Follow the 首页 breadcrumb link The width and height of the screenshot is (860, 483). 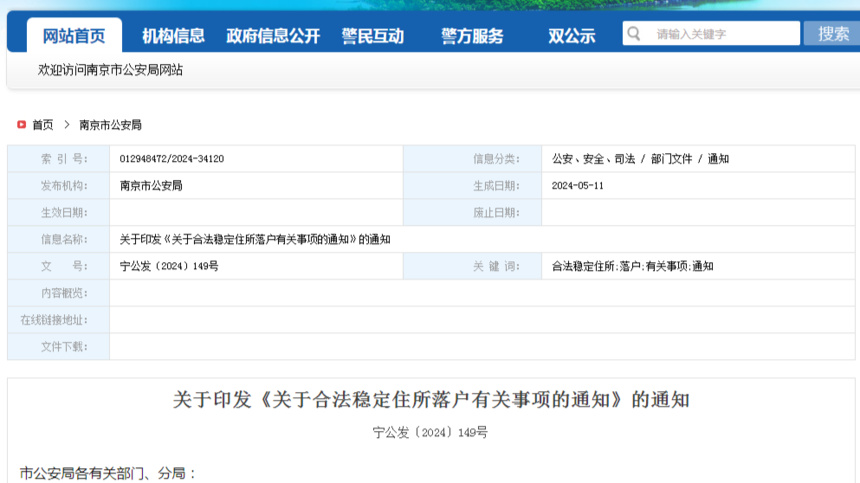[x=43, y=125]
